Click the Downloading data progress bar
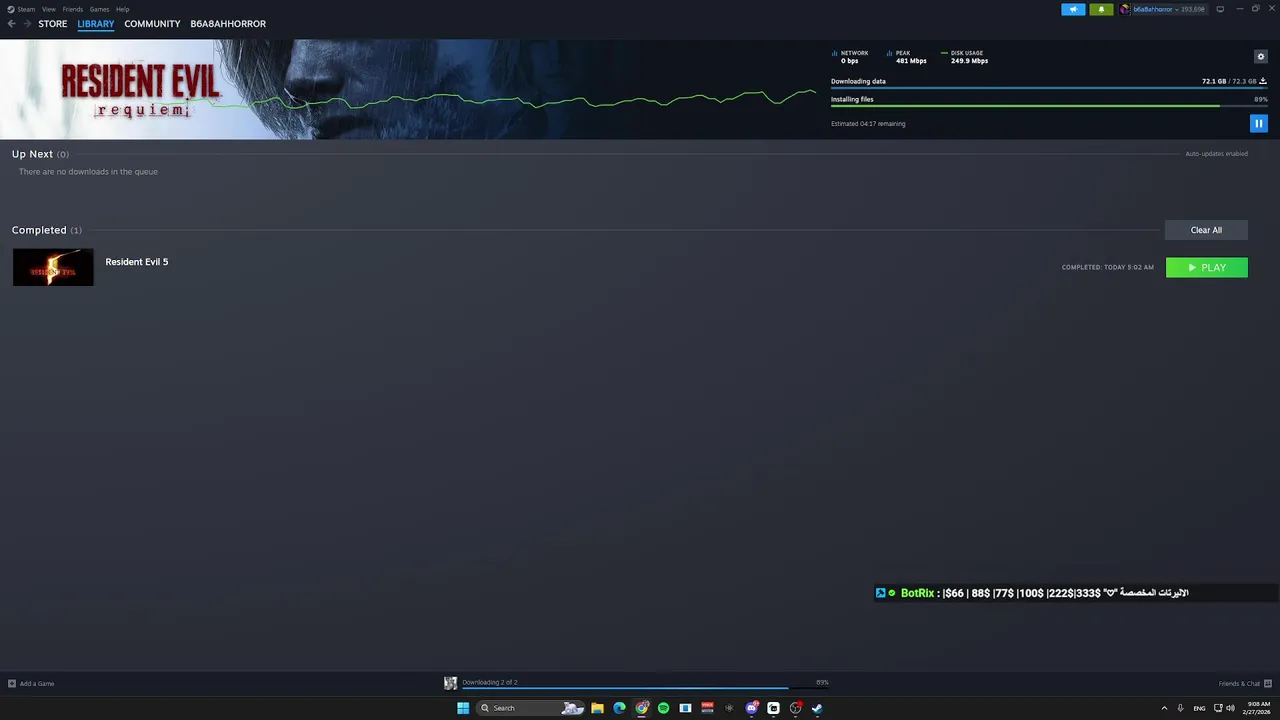This screenshot has height=720, width=1280. tap(1049, 88)
